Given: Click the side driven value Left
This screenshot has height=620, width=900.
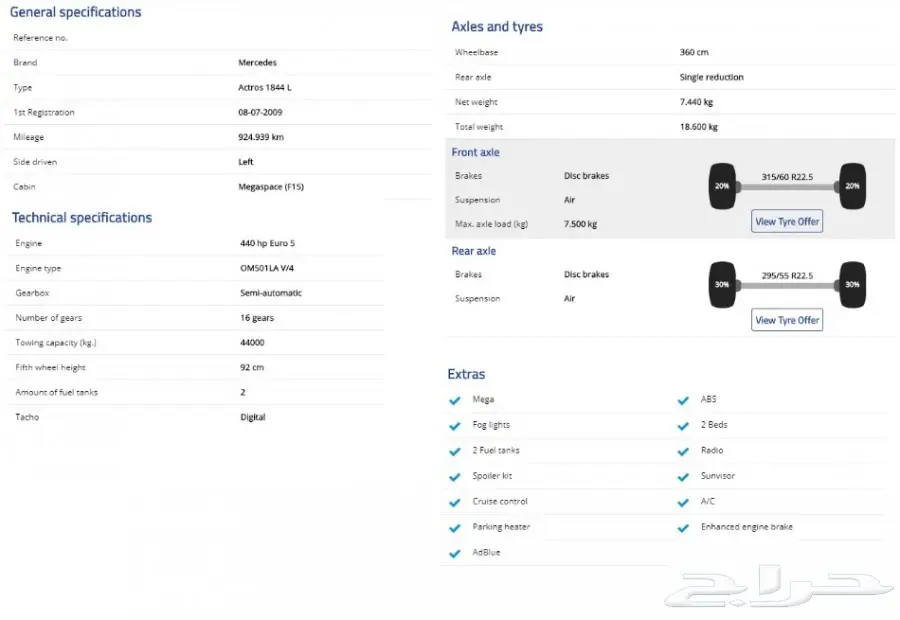Looking at the screenshot, I should click(246, 162).
